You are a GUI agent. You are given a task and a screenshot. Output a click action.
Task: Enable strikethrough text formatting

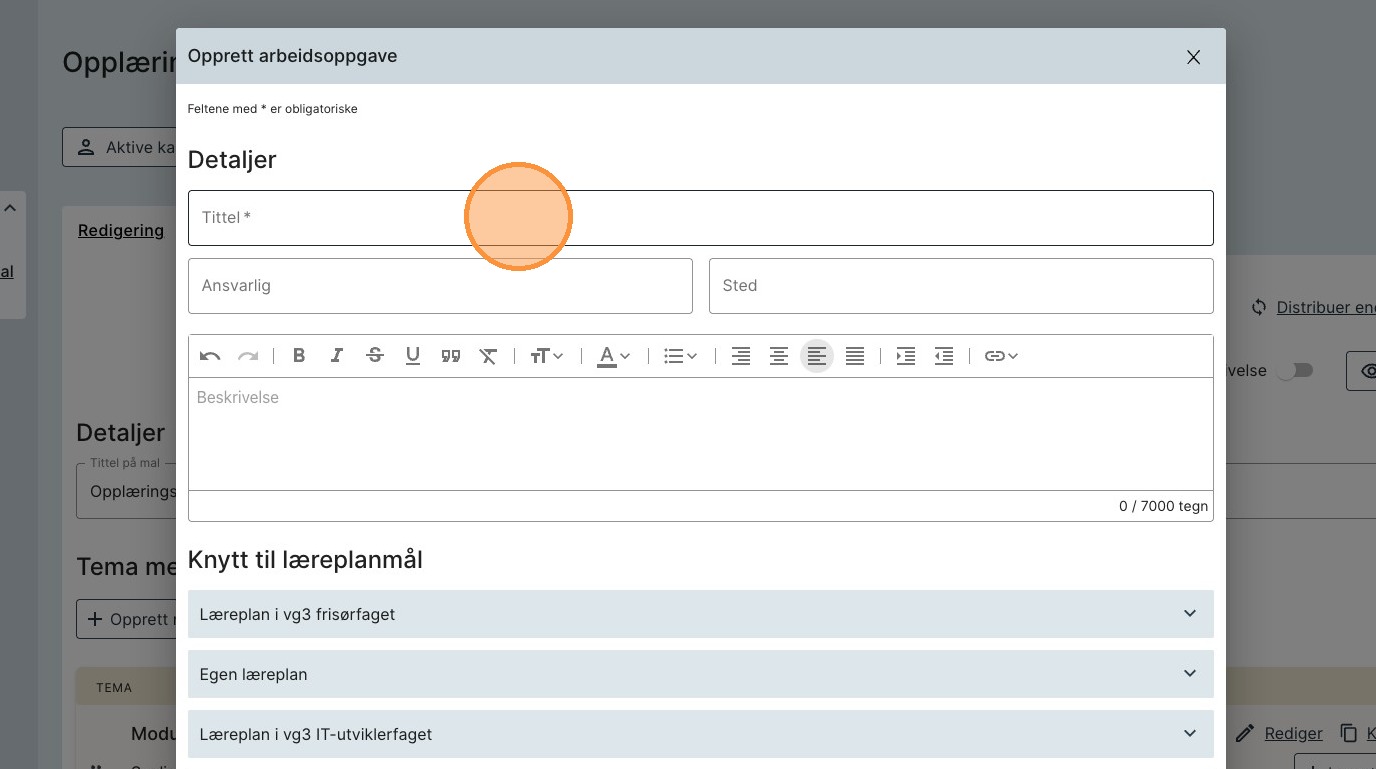[375, 356]
